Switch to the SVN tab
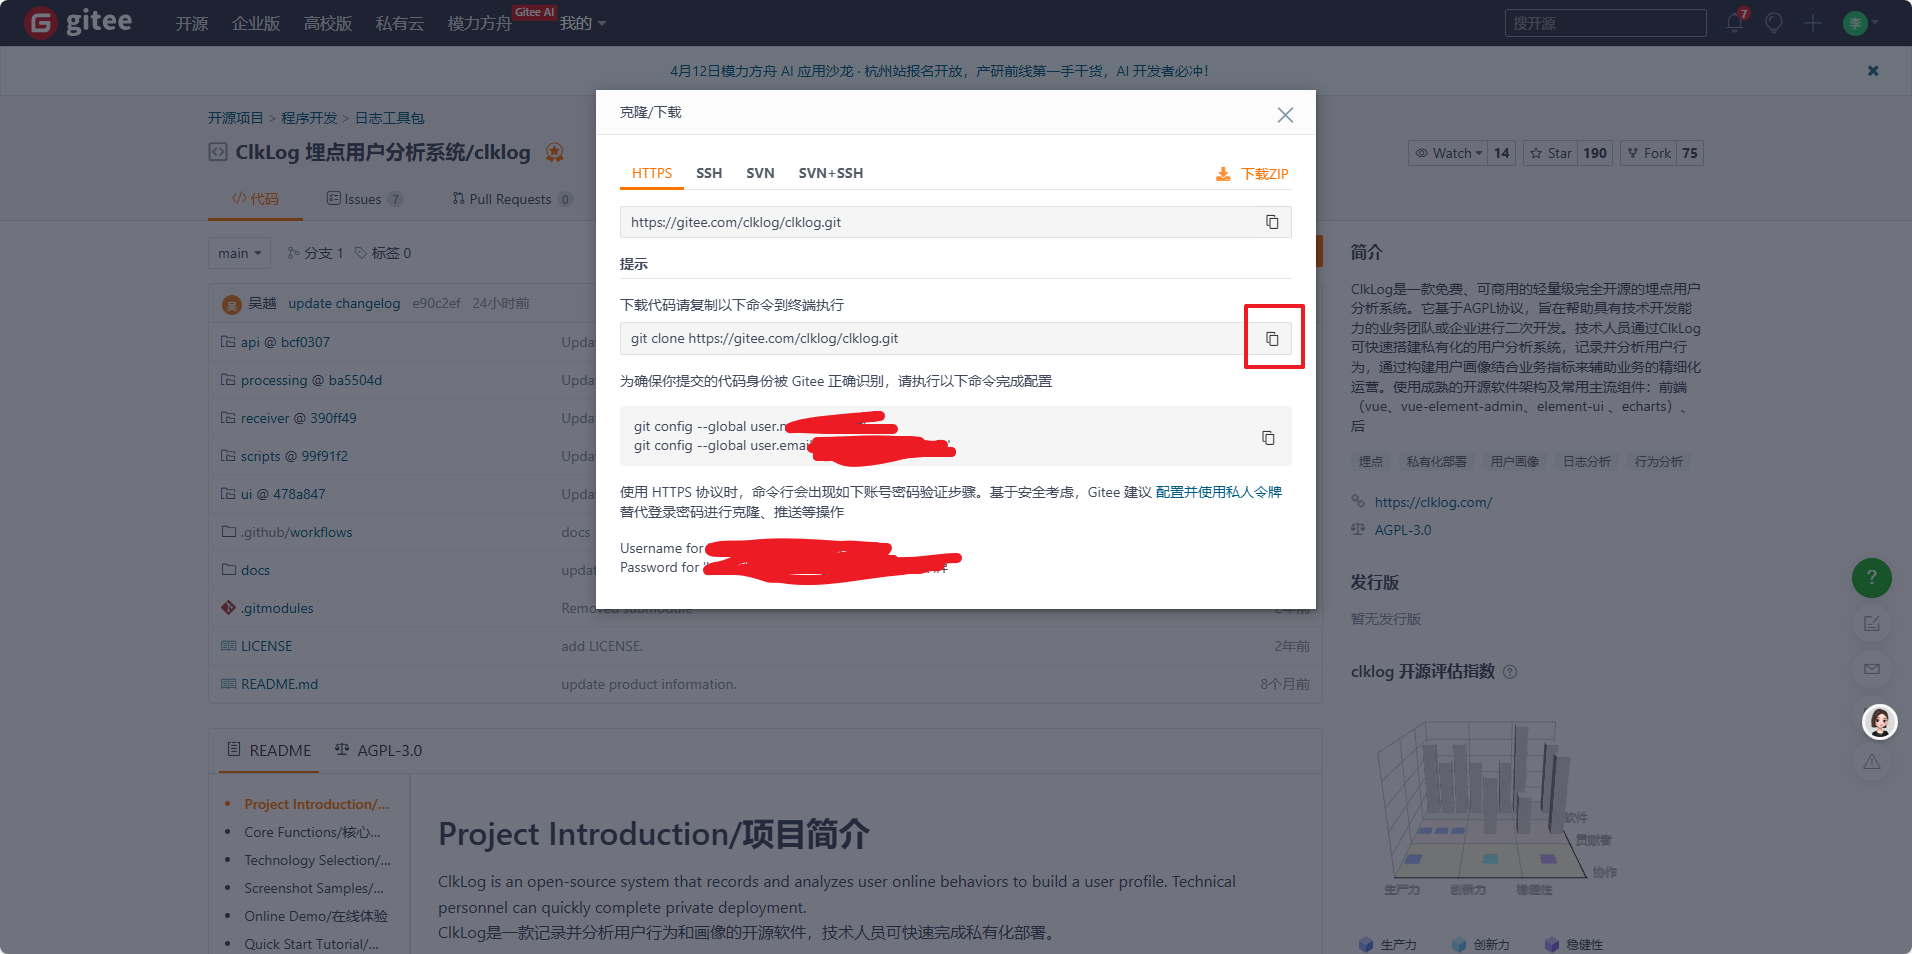Screen dimensions: 1912x954 (x=760, y=173)
